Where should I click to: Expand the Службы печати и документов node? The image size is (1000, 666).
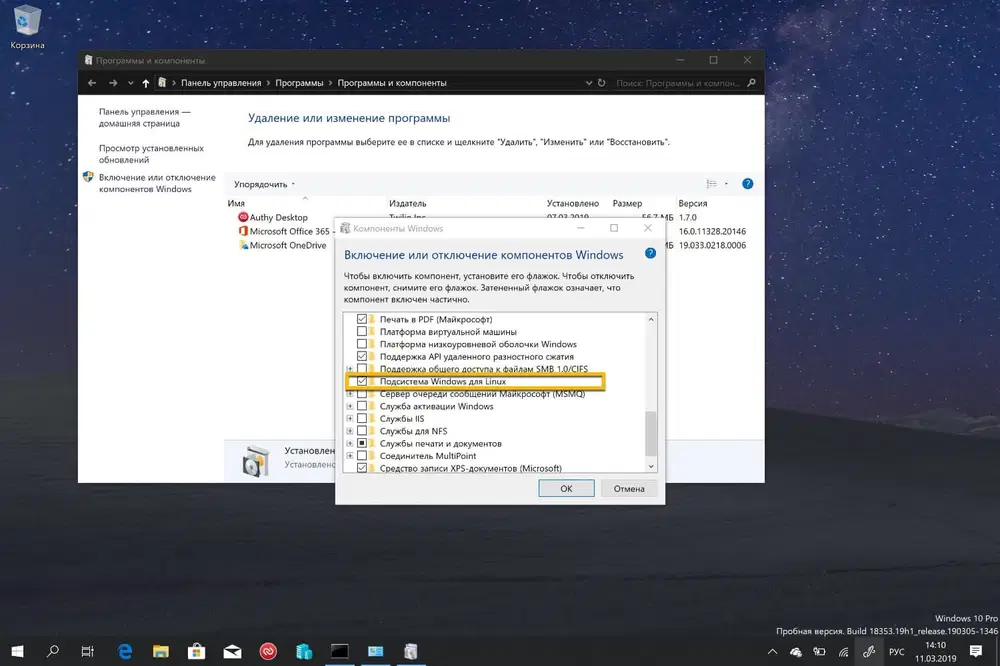[x=350, y=442]
